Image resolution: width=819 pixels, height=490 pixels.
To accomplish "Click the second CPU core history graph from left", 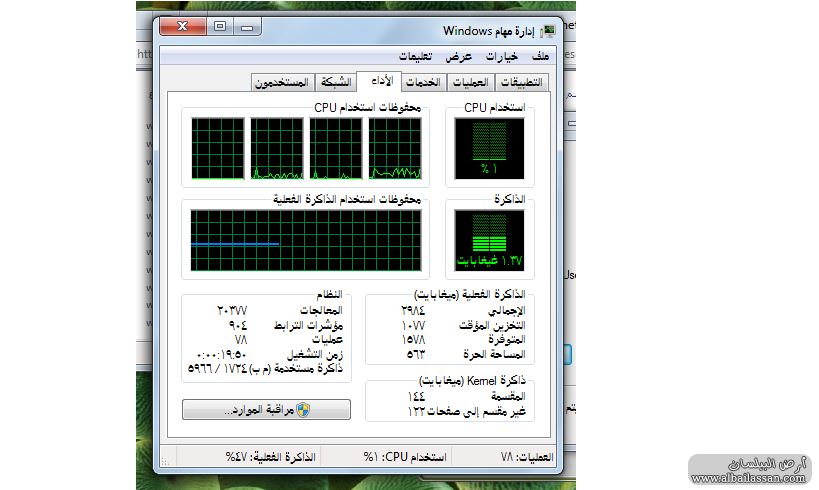I will point(277,148).
